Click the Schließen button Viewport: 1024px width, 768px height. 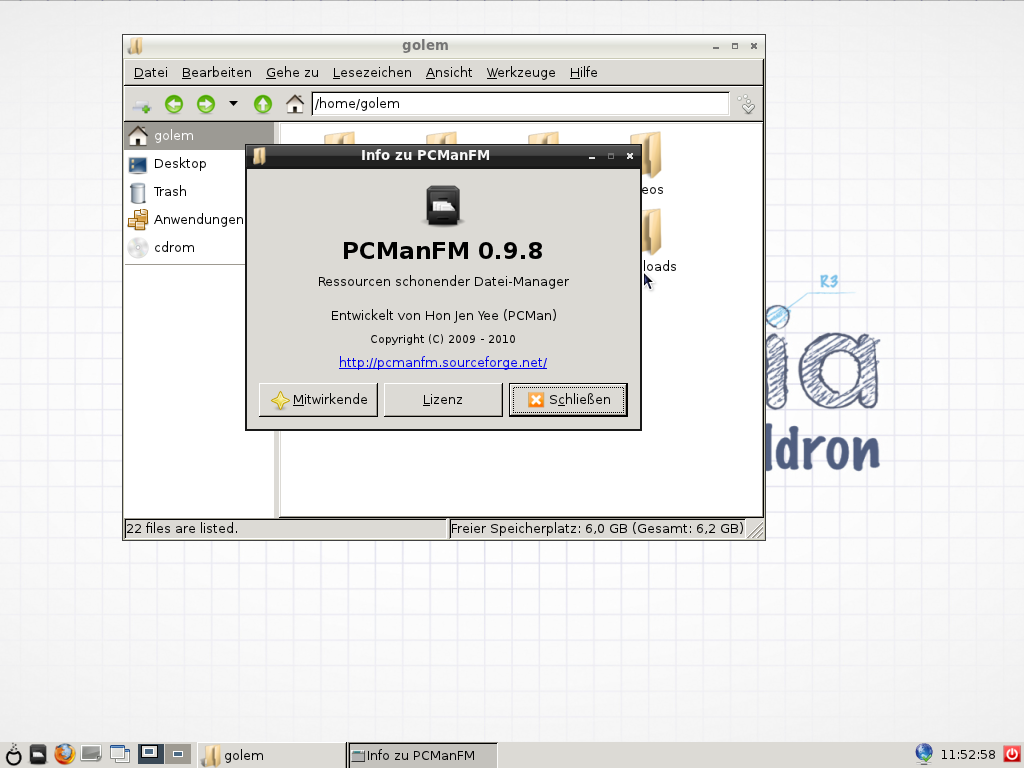pyautogui.click(x=568, y=400)
